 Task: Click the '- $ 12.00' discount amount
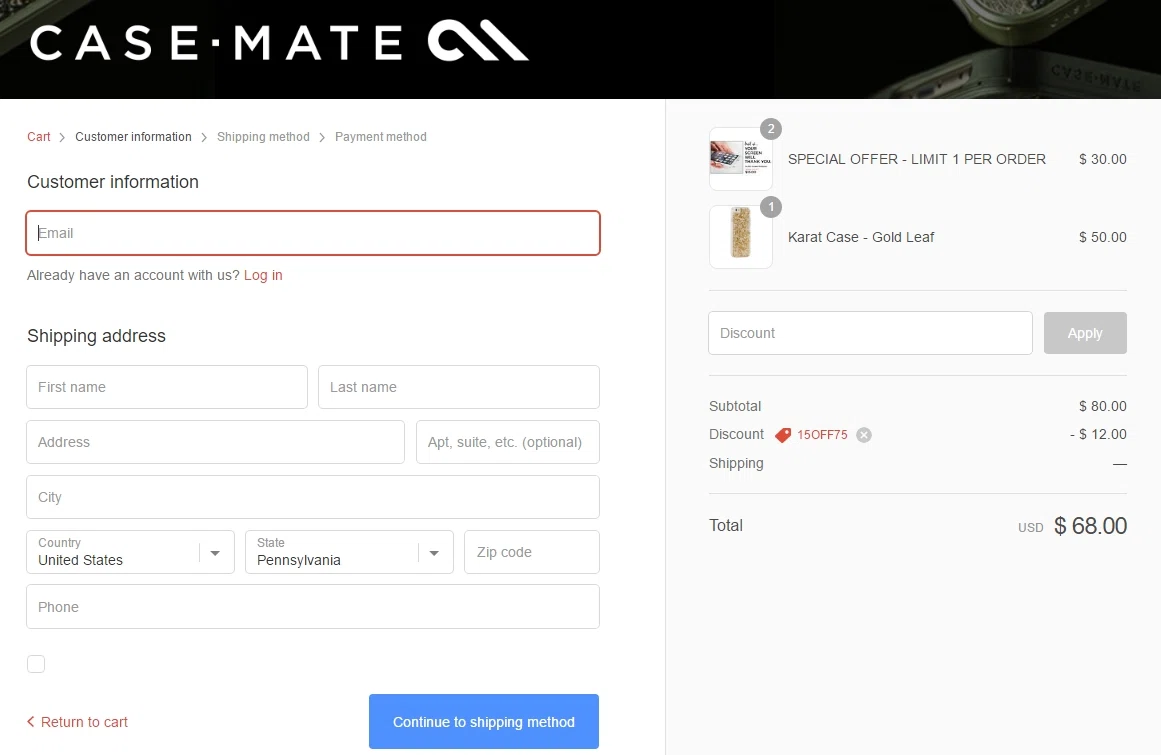1098,434
